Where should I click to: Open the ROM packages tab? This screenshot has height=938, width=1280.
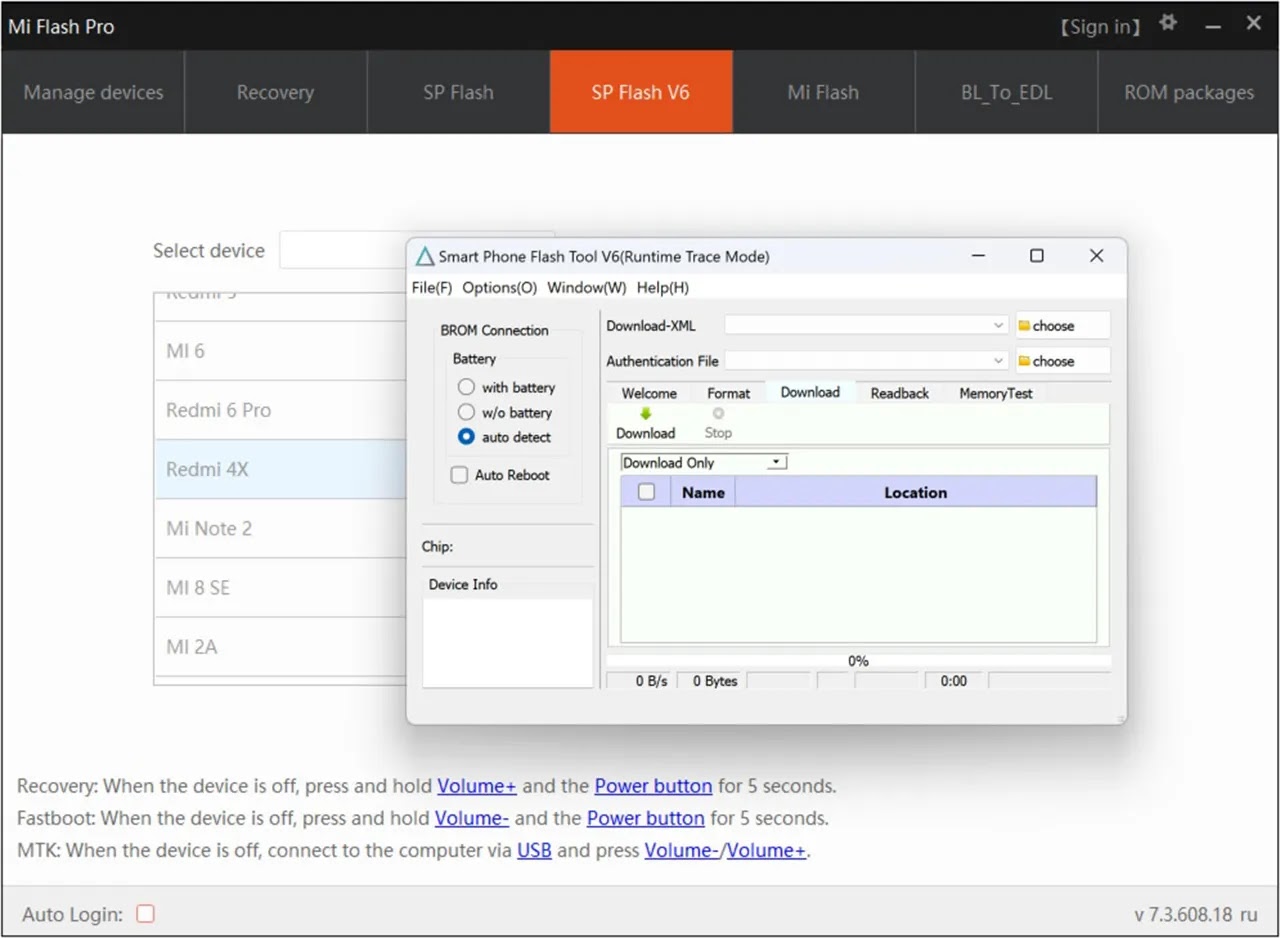[x=1188, y=92]
